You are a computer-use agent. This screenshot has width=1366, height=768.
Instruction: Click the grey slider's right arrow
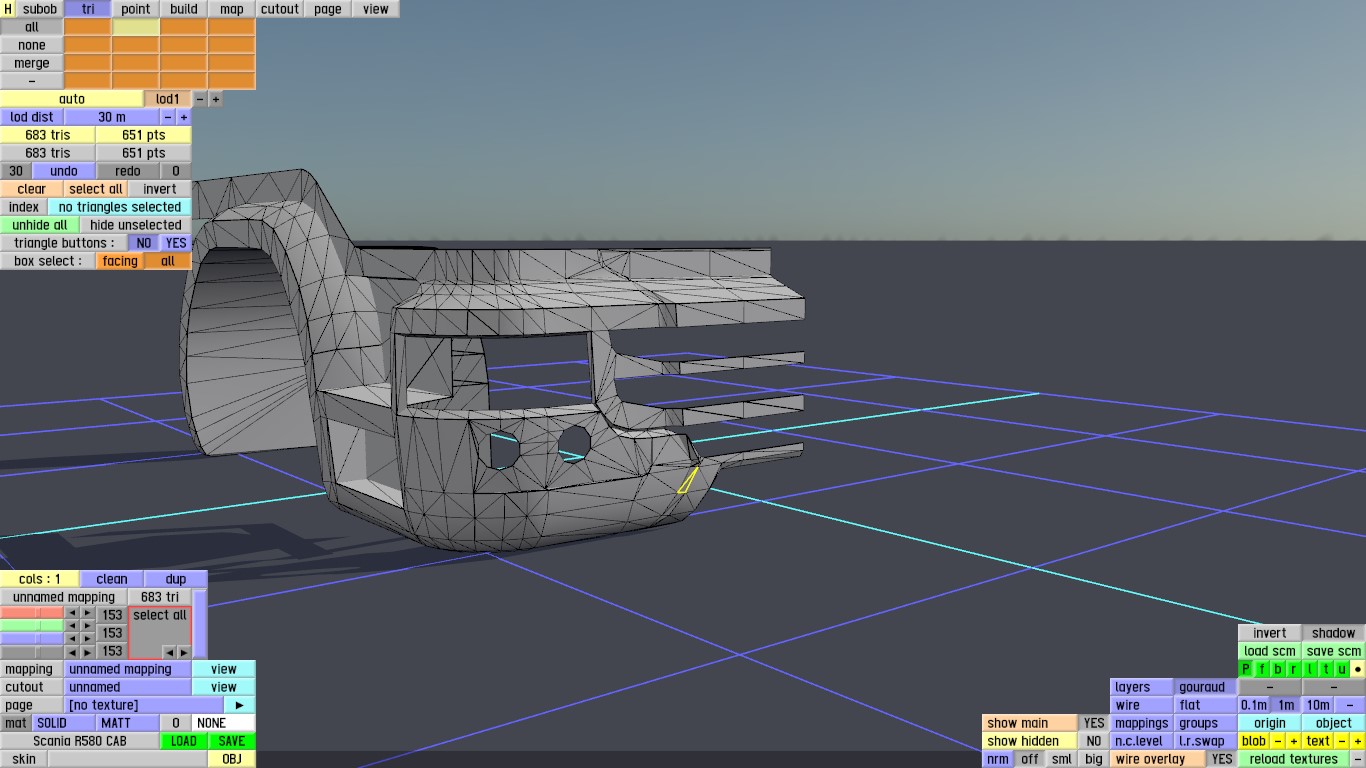(88, 650)
